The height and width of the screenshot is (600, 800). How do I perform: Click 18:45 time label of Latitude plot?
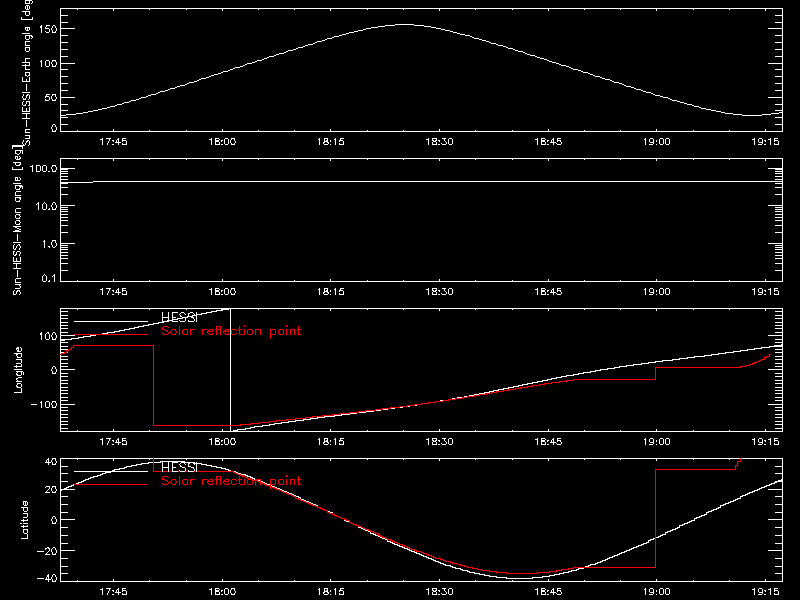click(548, 592)
